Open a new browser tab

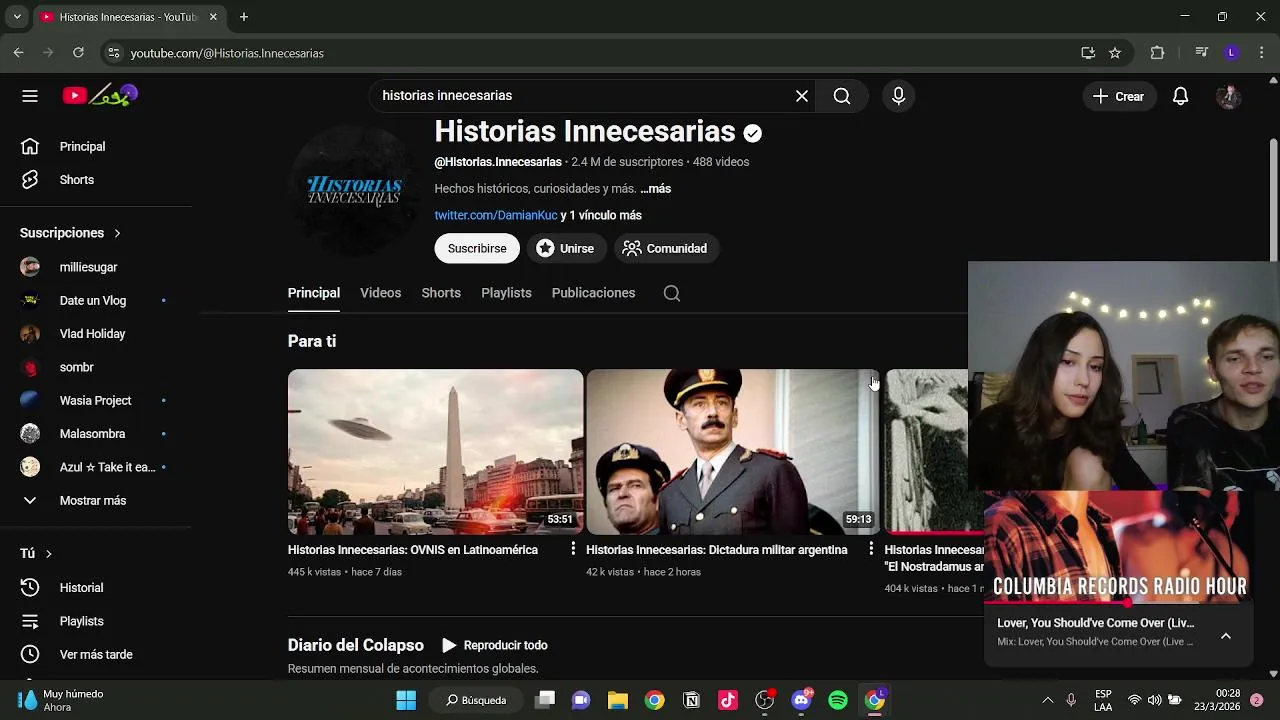point(243,17)
